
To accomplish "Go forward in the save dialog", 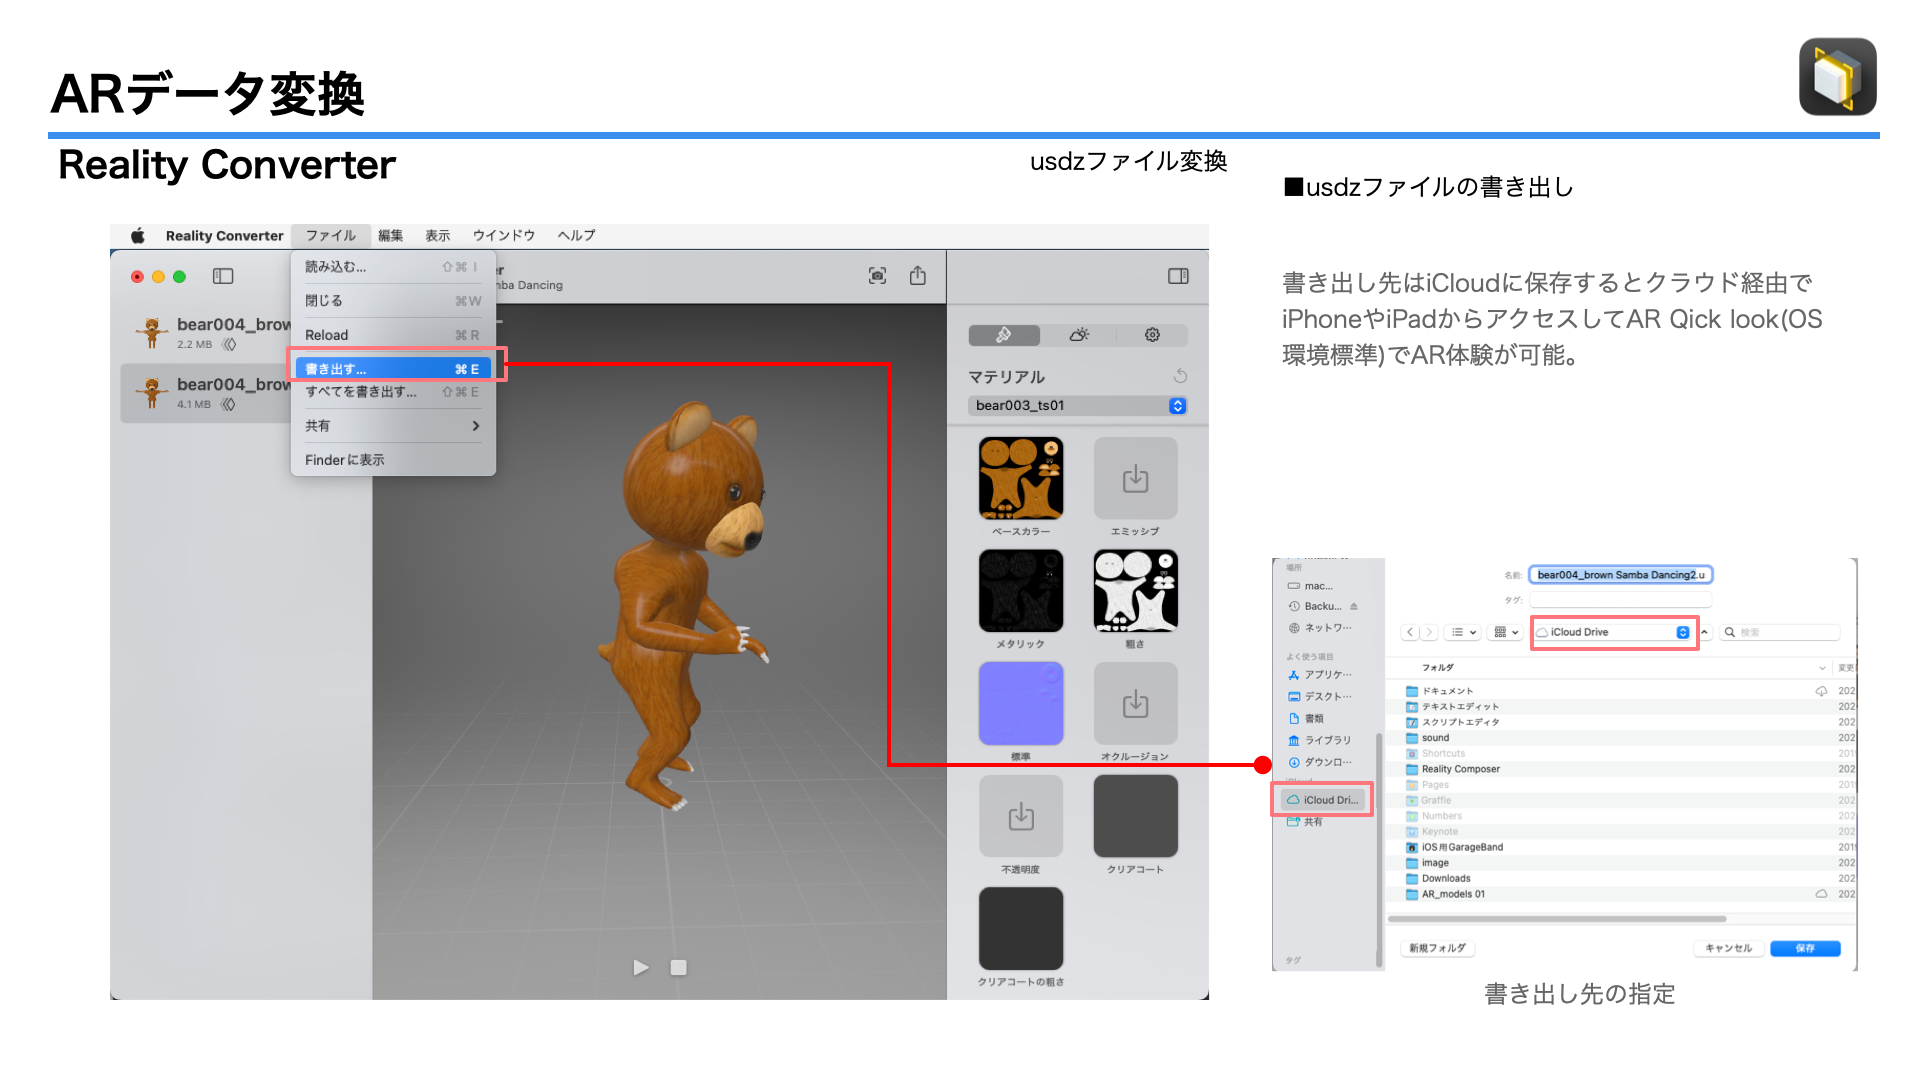I will click(1429, 632).
